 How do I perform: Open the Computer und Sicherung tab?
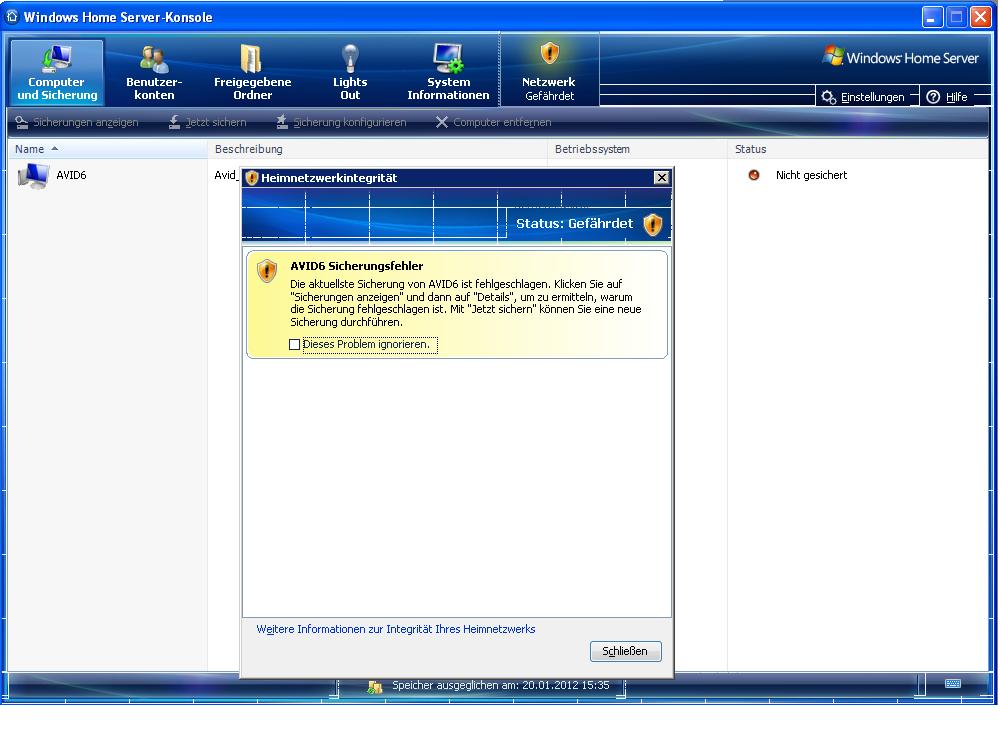coord(57,73)
